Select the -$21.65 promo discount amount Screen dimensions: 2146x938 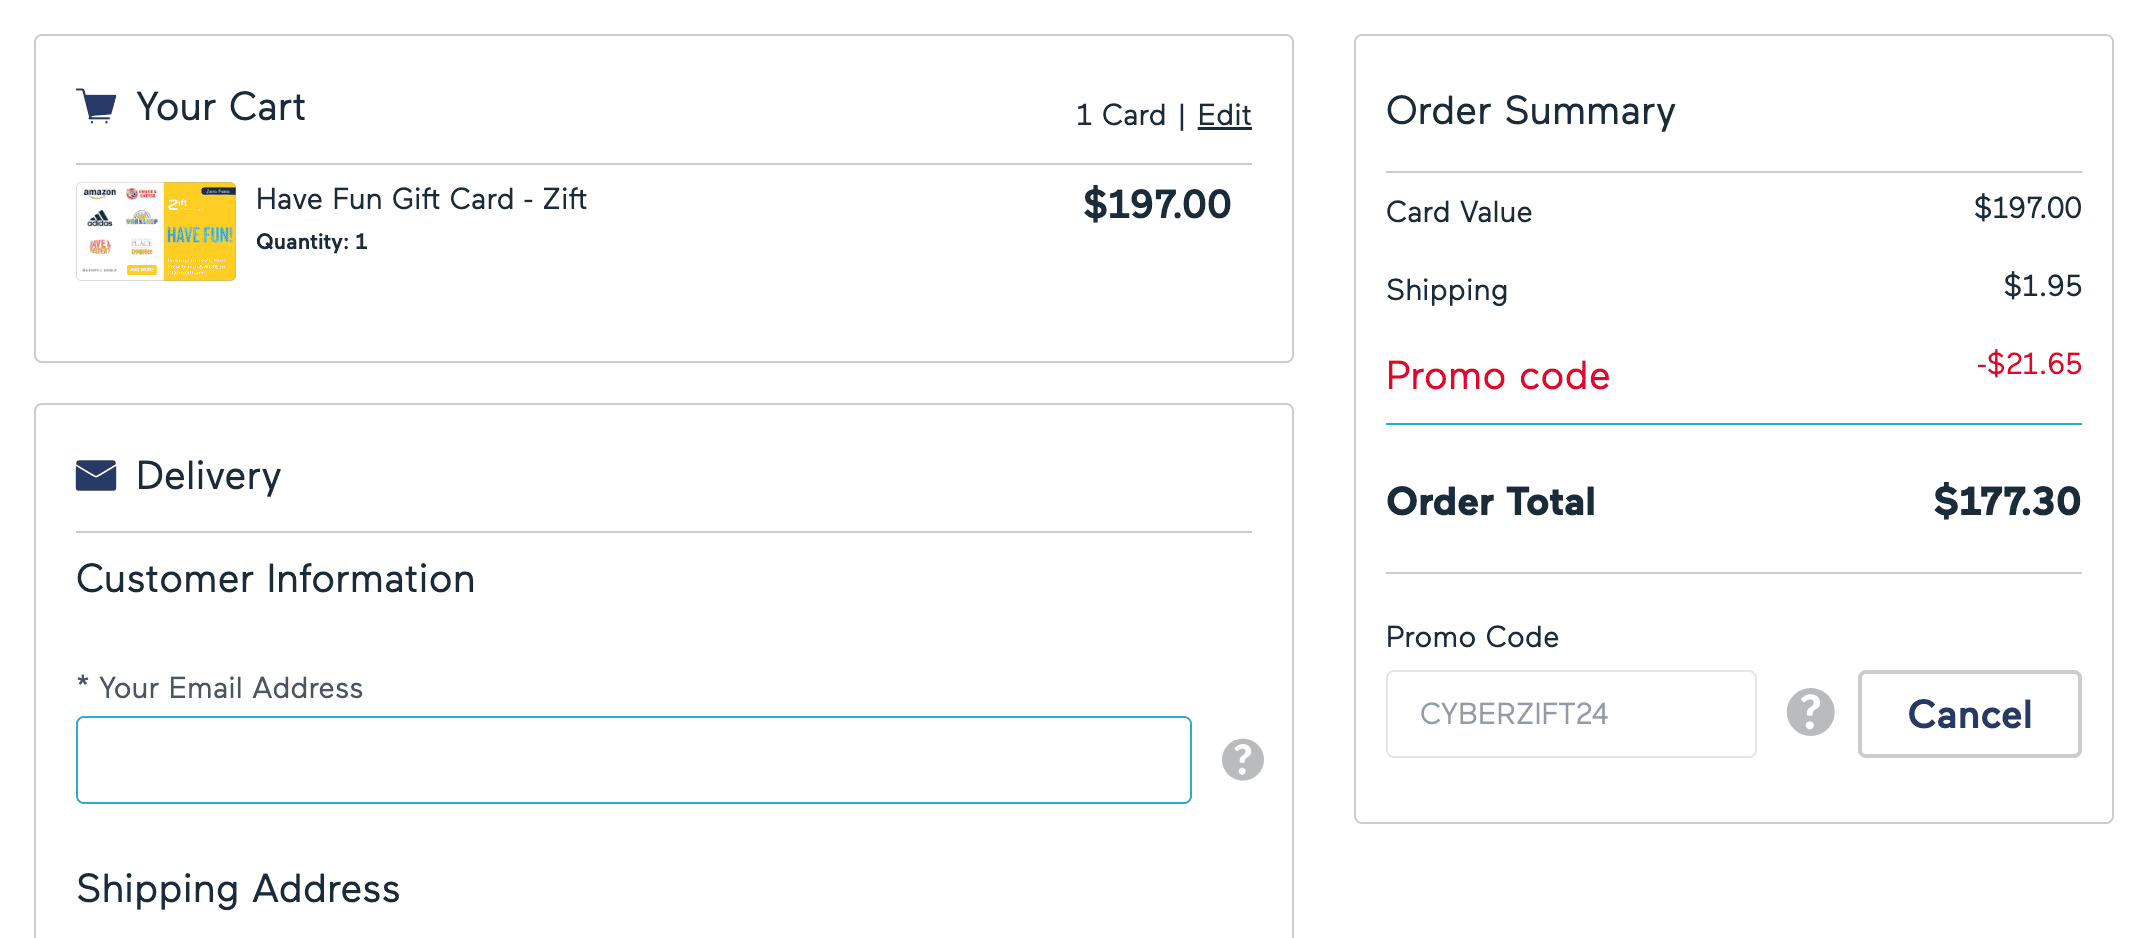point(2028,364)
